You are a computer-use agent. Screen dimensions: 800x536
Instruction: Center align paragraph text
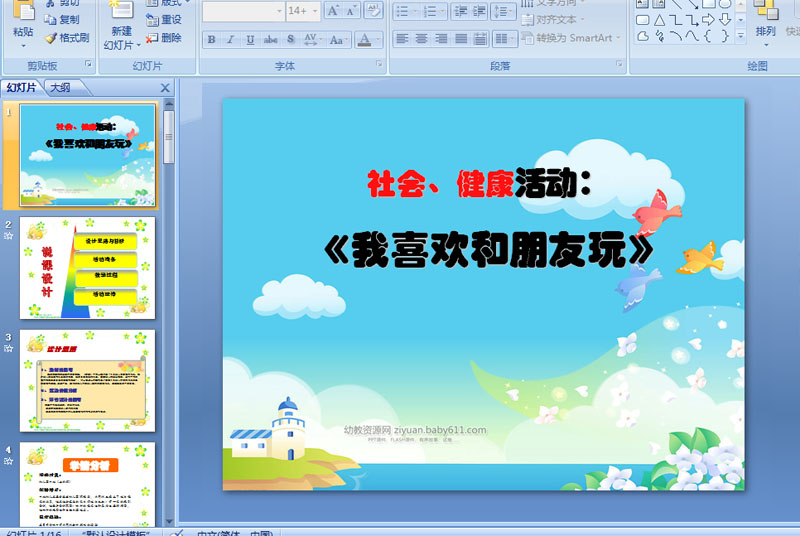pyautogui.click(x=421, y=39)
